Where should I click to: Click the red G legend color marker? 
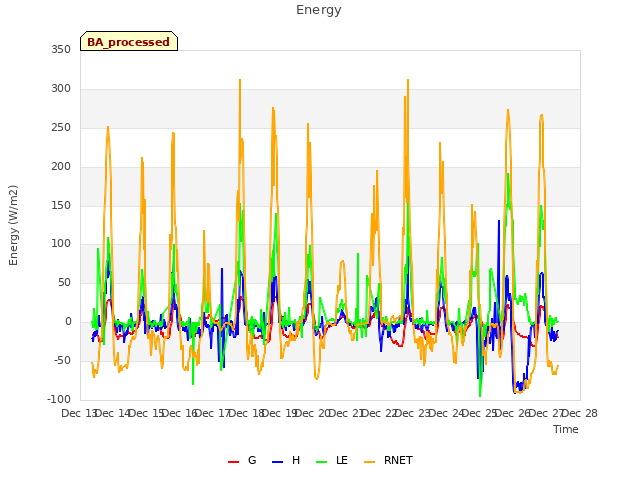(x=233, y=462)
